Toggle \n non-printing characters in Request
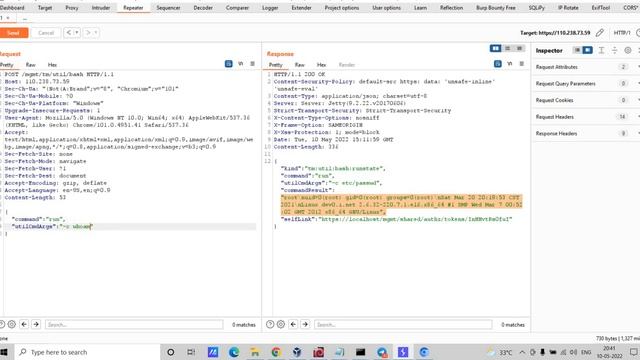The width and height of the screenshot is (640, 360). point(241,64)
